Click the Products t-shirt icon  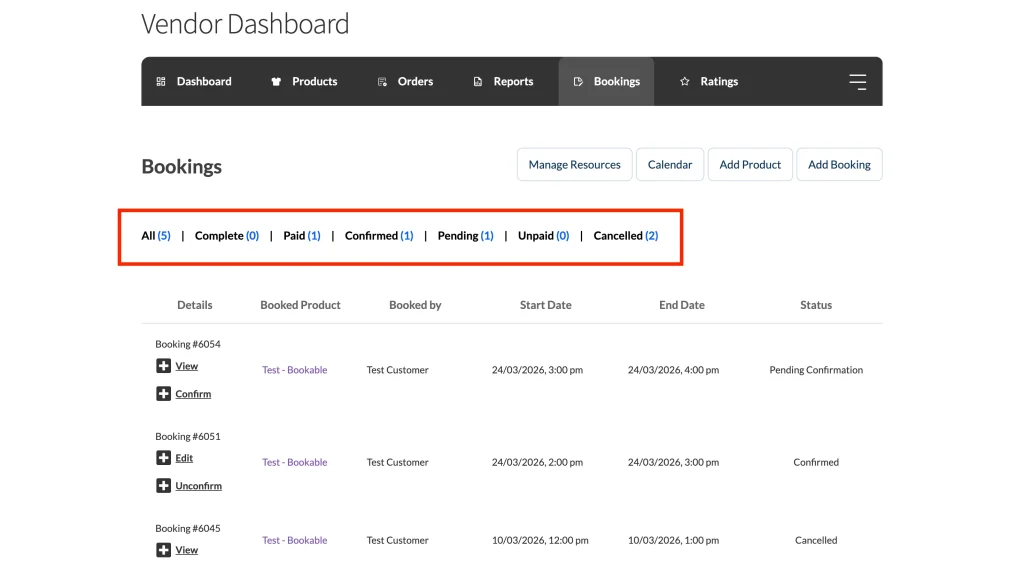click(276, 82)
